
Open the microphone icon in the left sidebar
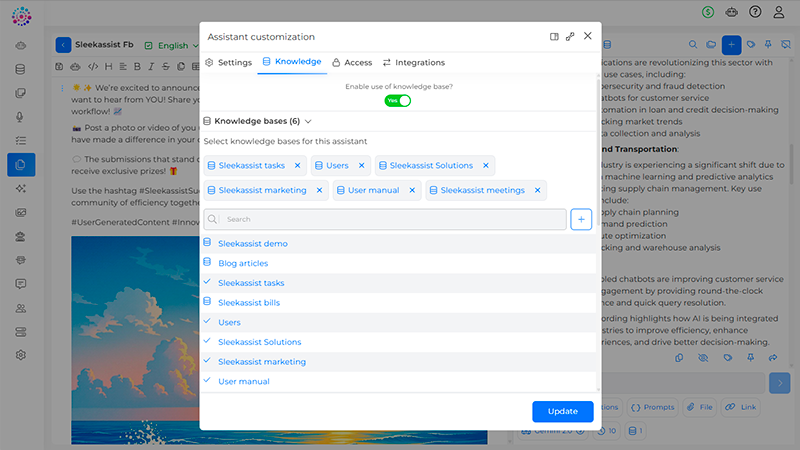point(20,117)
